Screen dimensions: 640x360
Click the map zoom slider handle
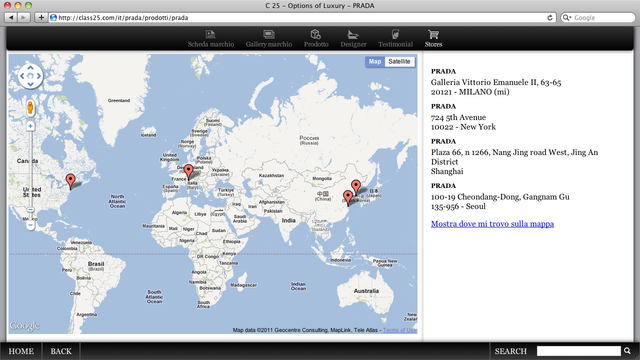tap(31, 210)
